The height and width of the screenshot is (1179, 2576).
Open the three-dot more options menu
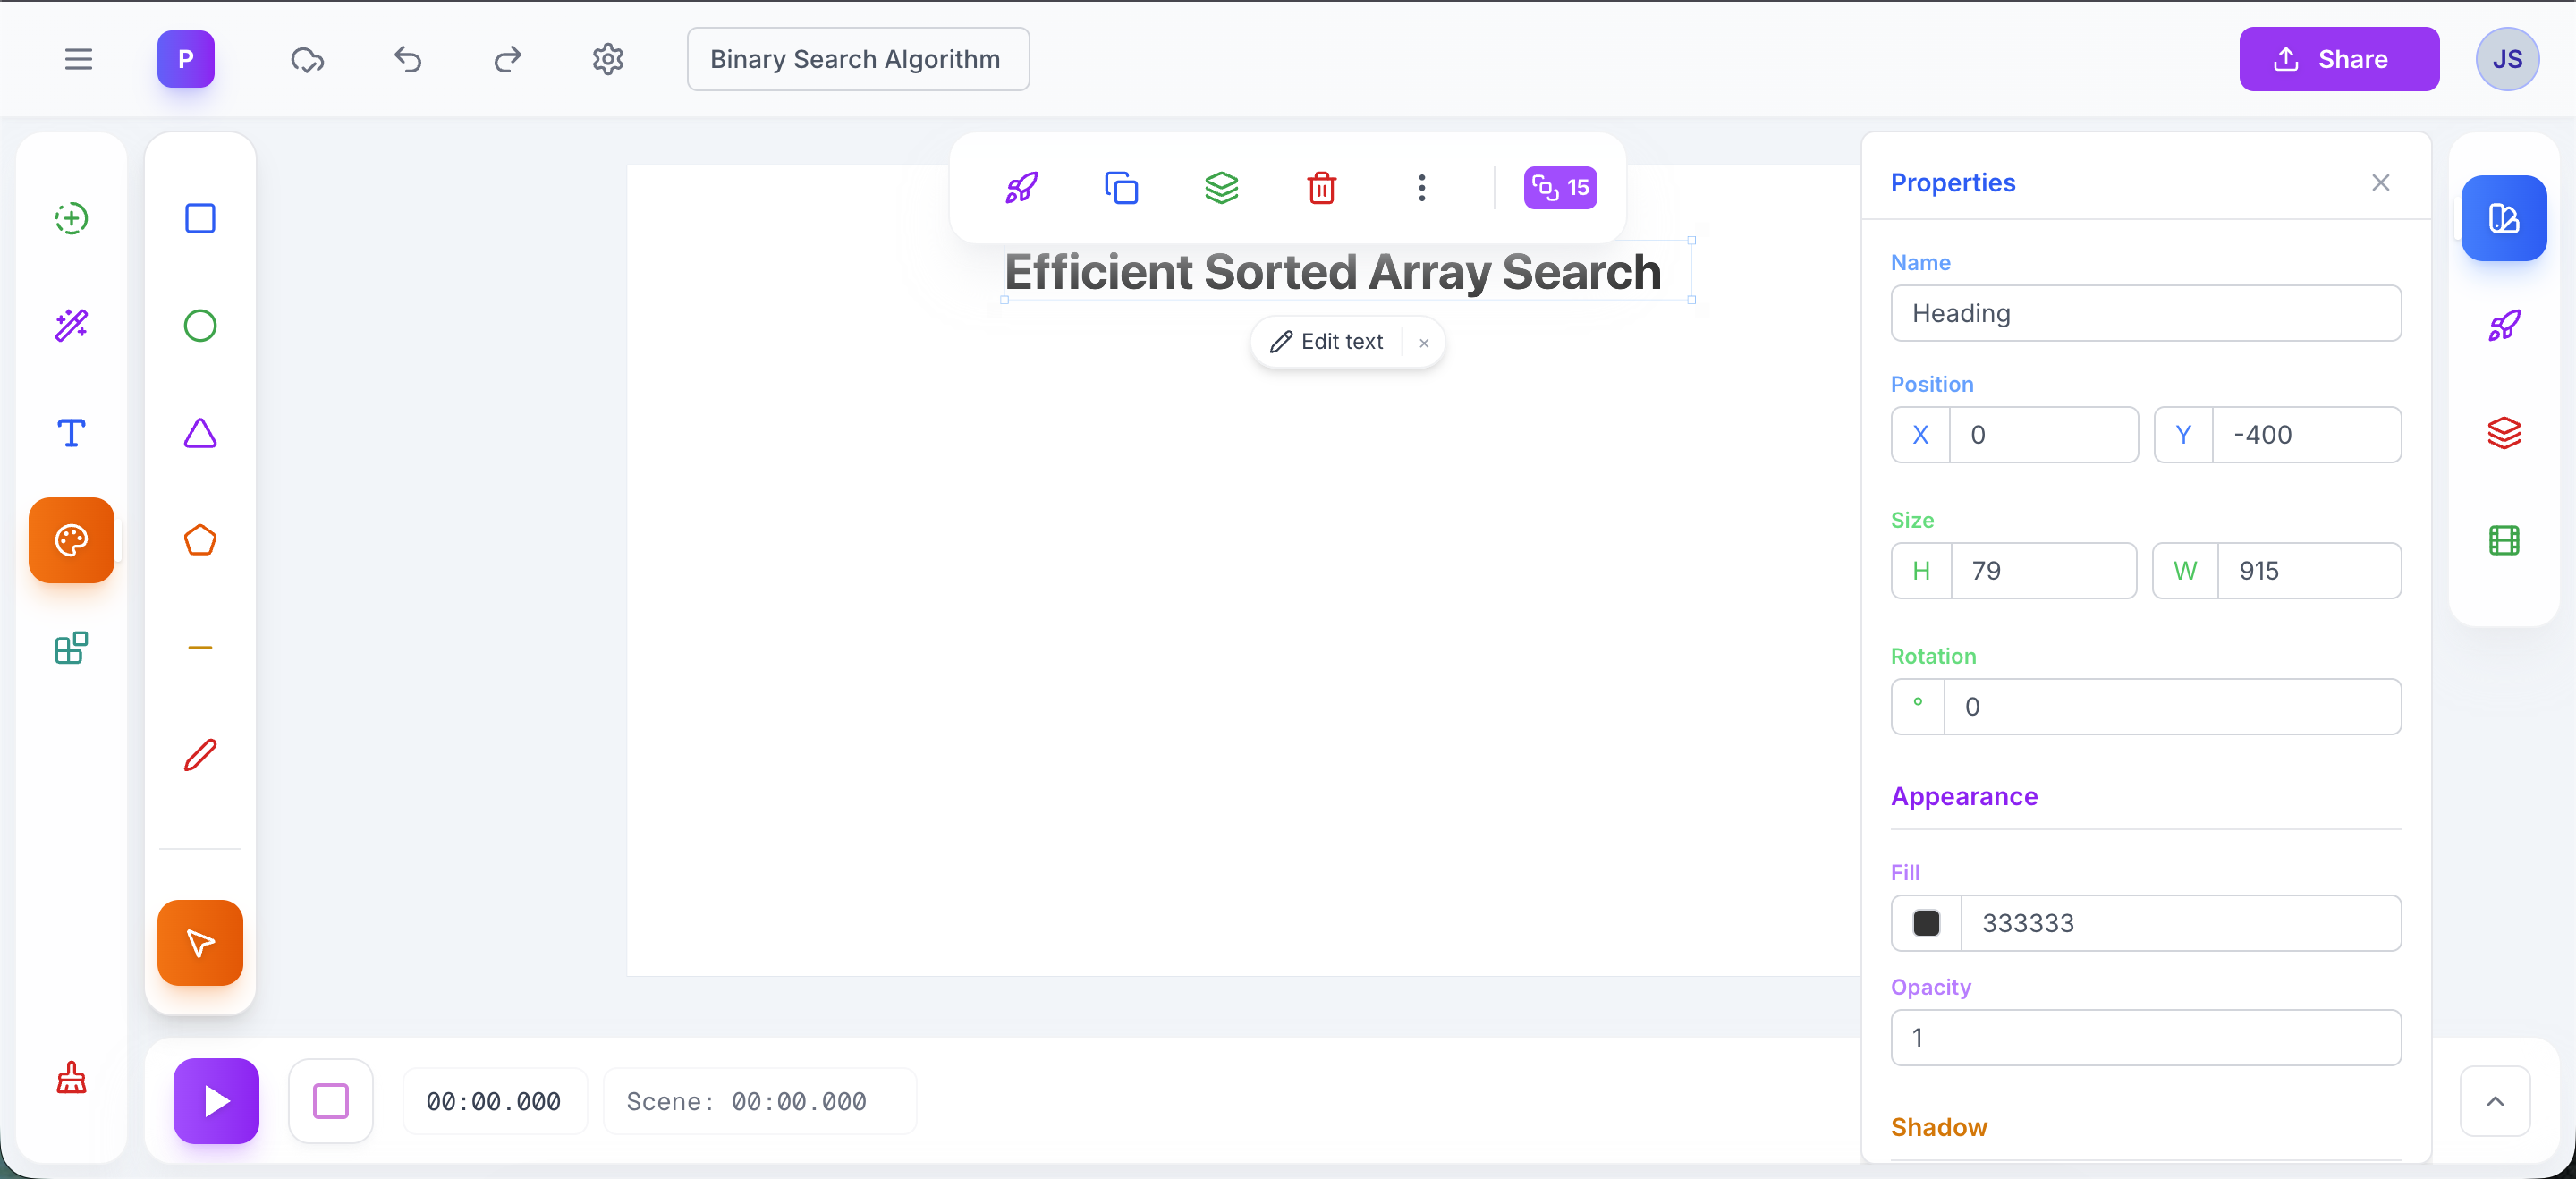click(1422, 188)
